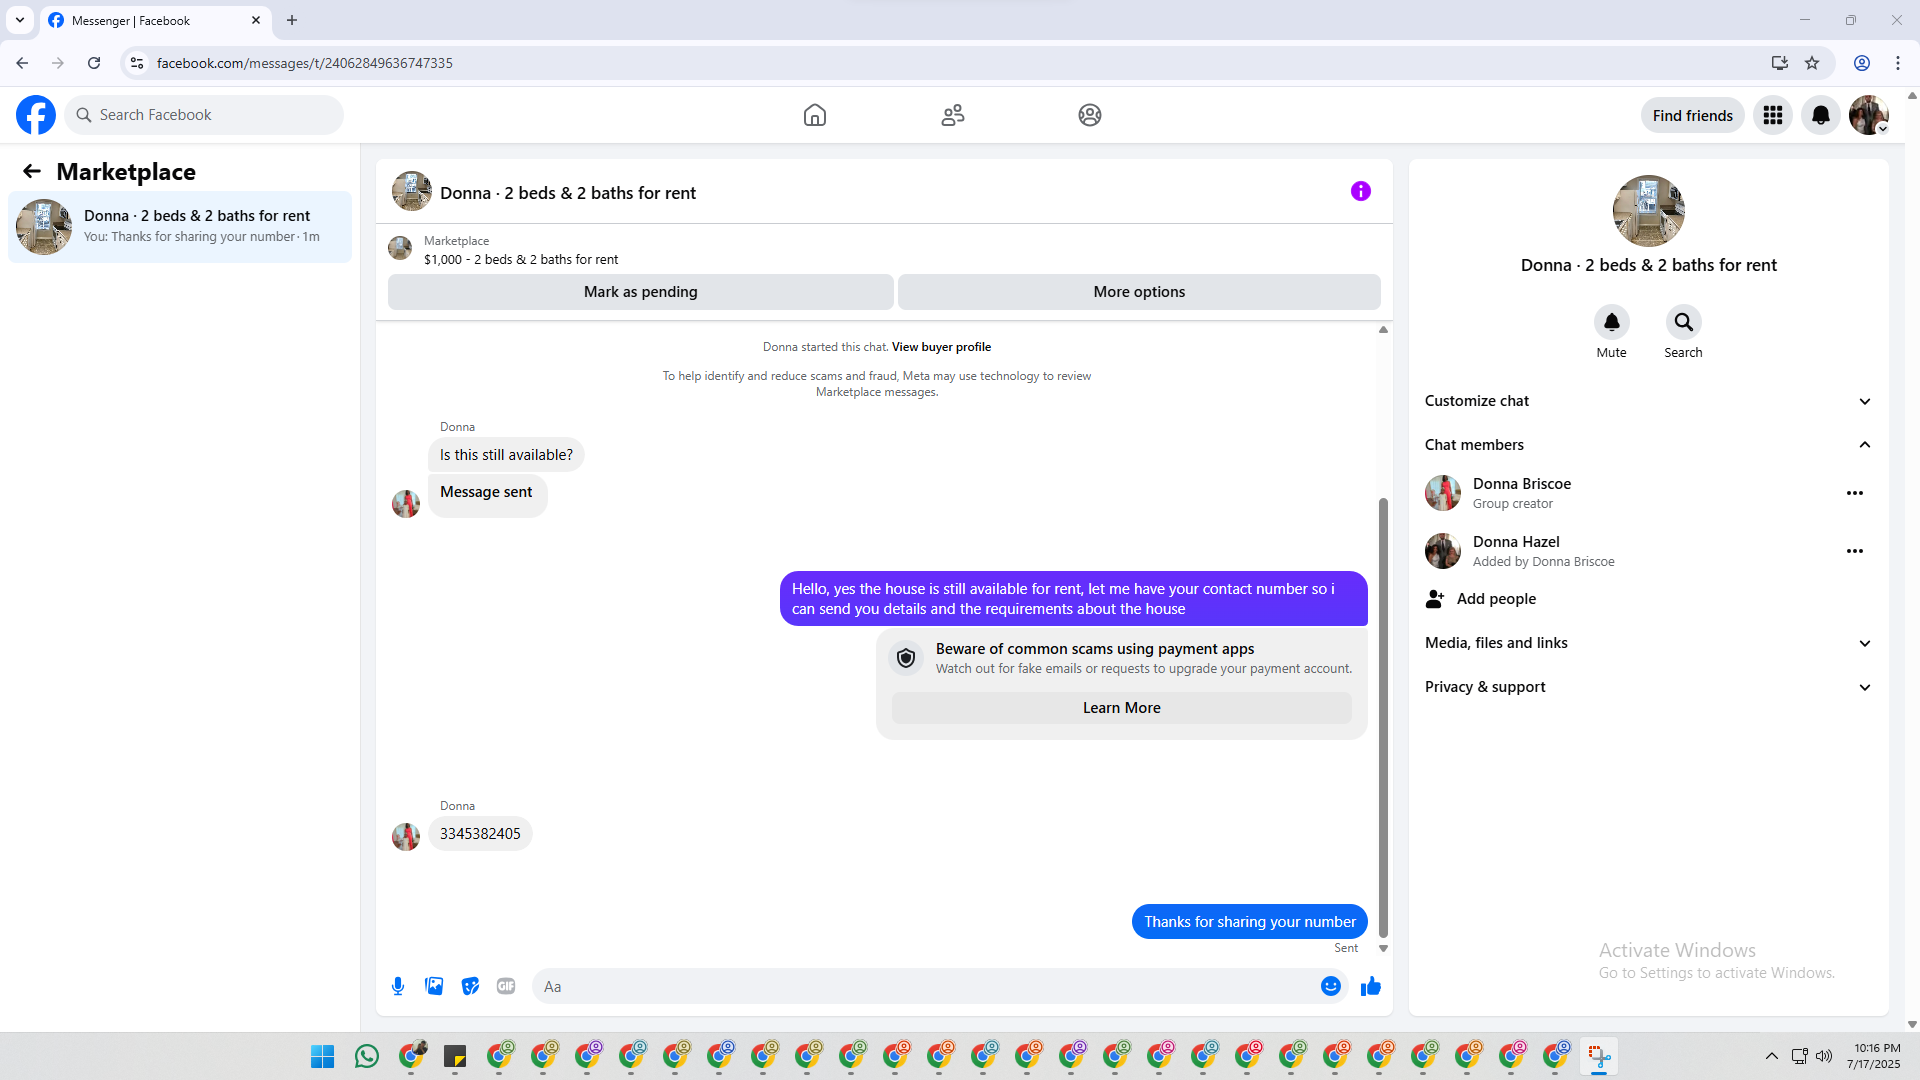Choose a sticker icon in composer
Screen dimensions: 1920x1080
coord(470,986)
